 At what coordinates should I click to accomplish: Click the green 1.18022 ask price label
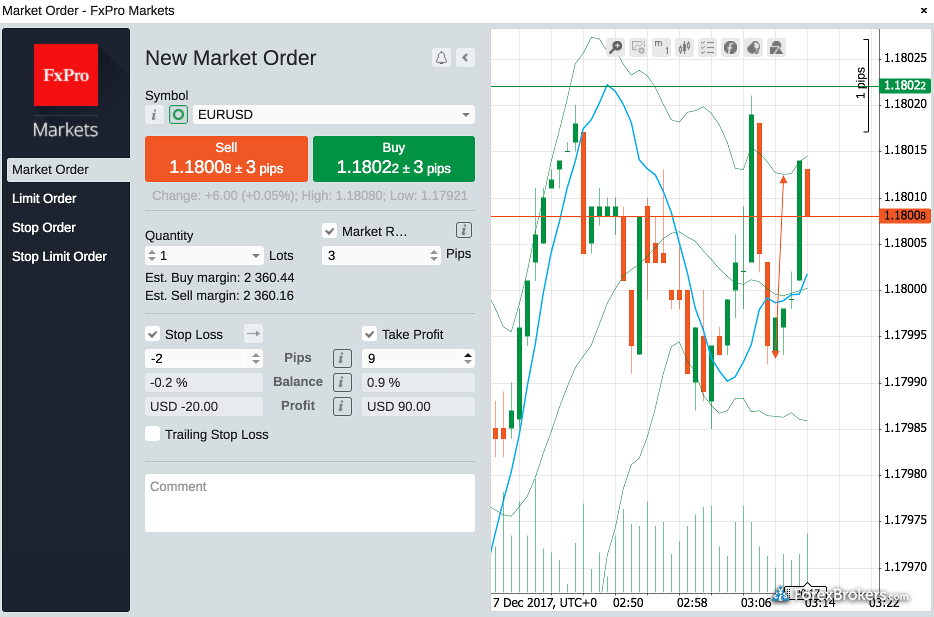point(905,85)
